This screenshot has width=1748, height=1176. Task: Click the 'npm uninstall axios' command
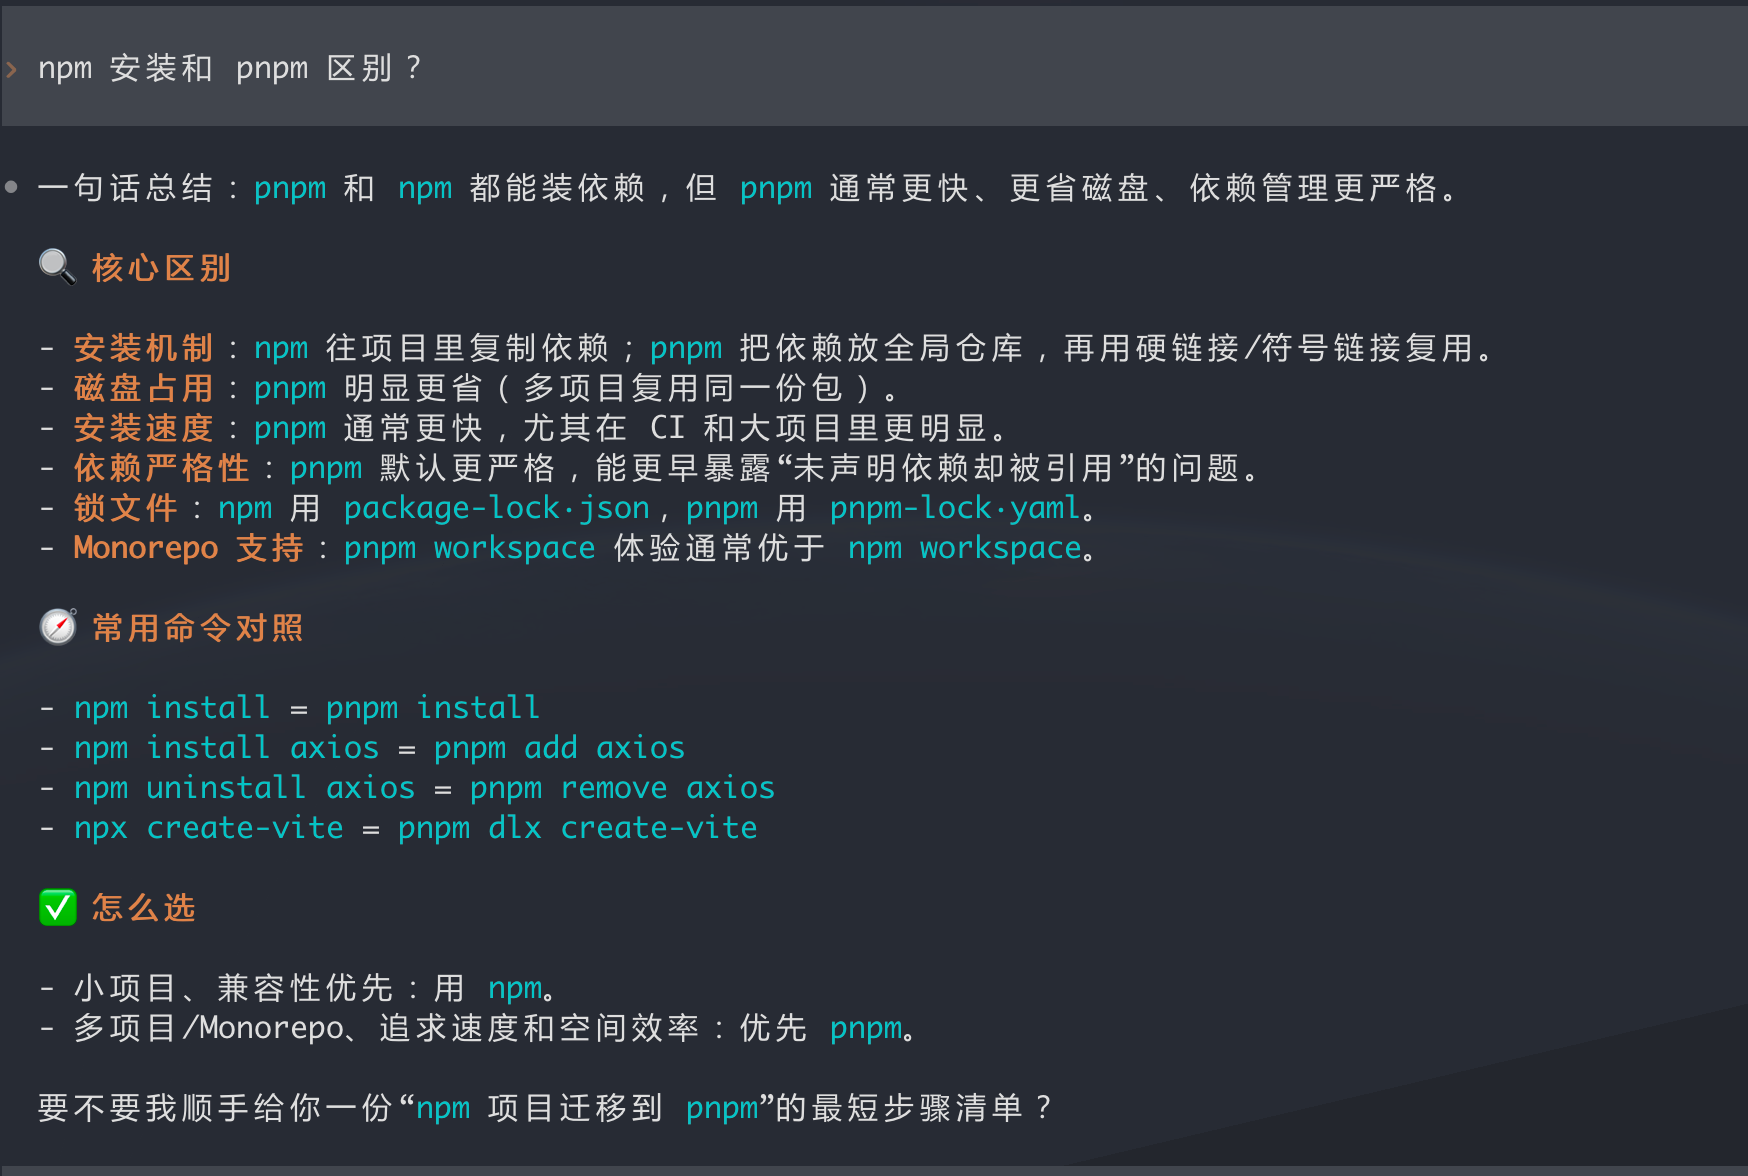(x=244, y=788)
